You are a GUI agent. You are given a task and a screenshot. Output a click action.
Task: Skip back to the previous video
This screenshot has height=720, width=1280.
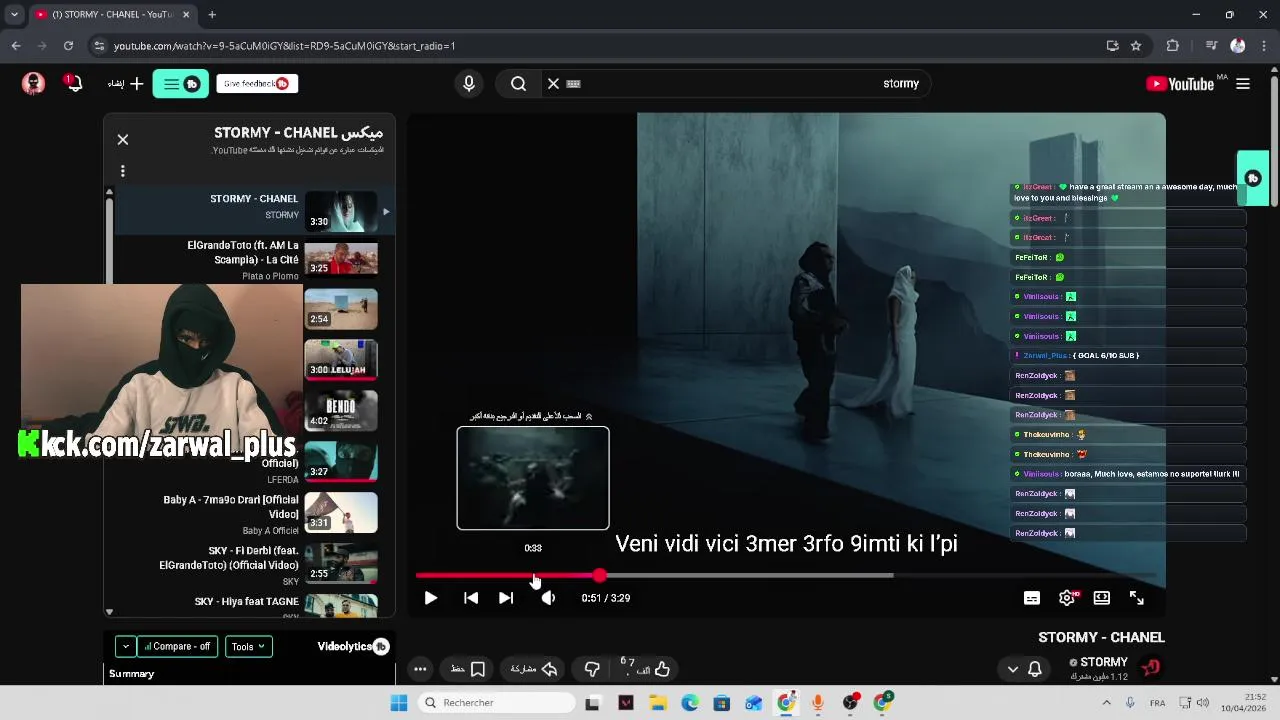click(471, 598)
